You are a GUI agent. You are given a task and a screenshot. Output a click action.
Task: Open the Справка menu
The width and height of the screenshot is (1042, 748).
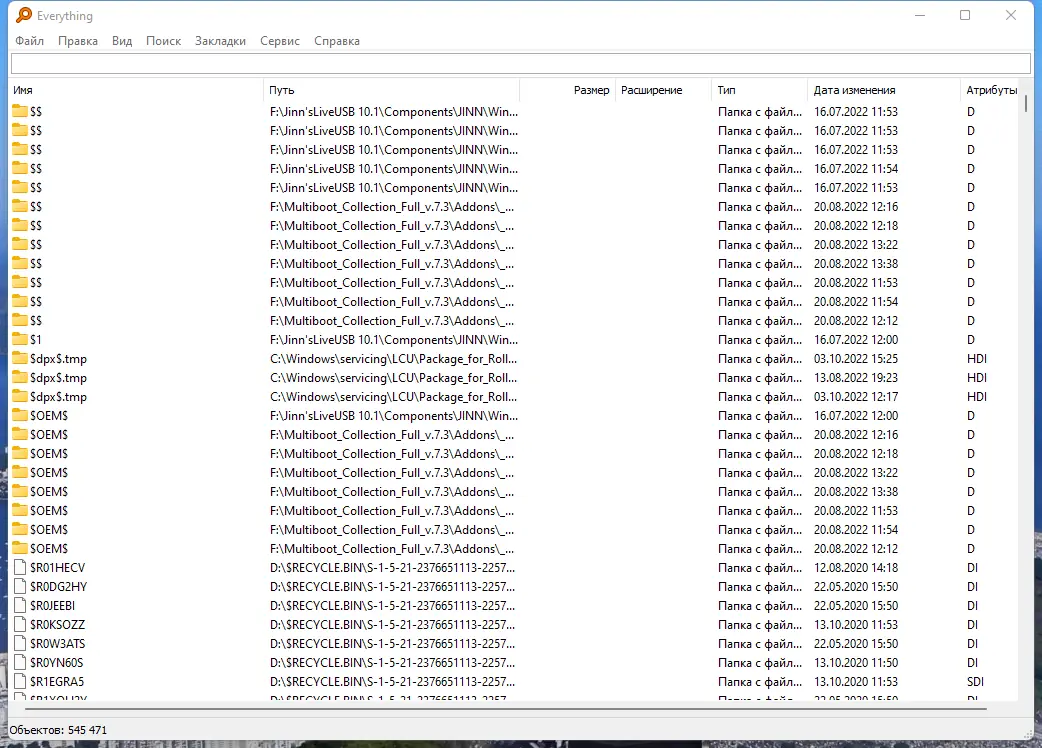coord(336,41)
